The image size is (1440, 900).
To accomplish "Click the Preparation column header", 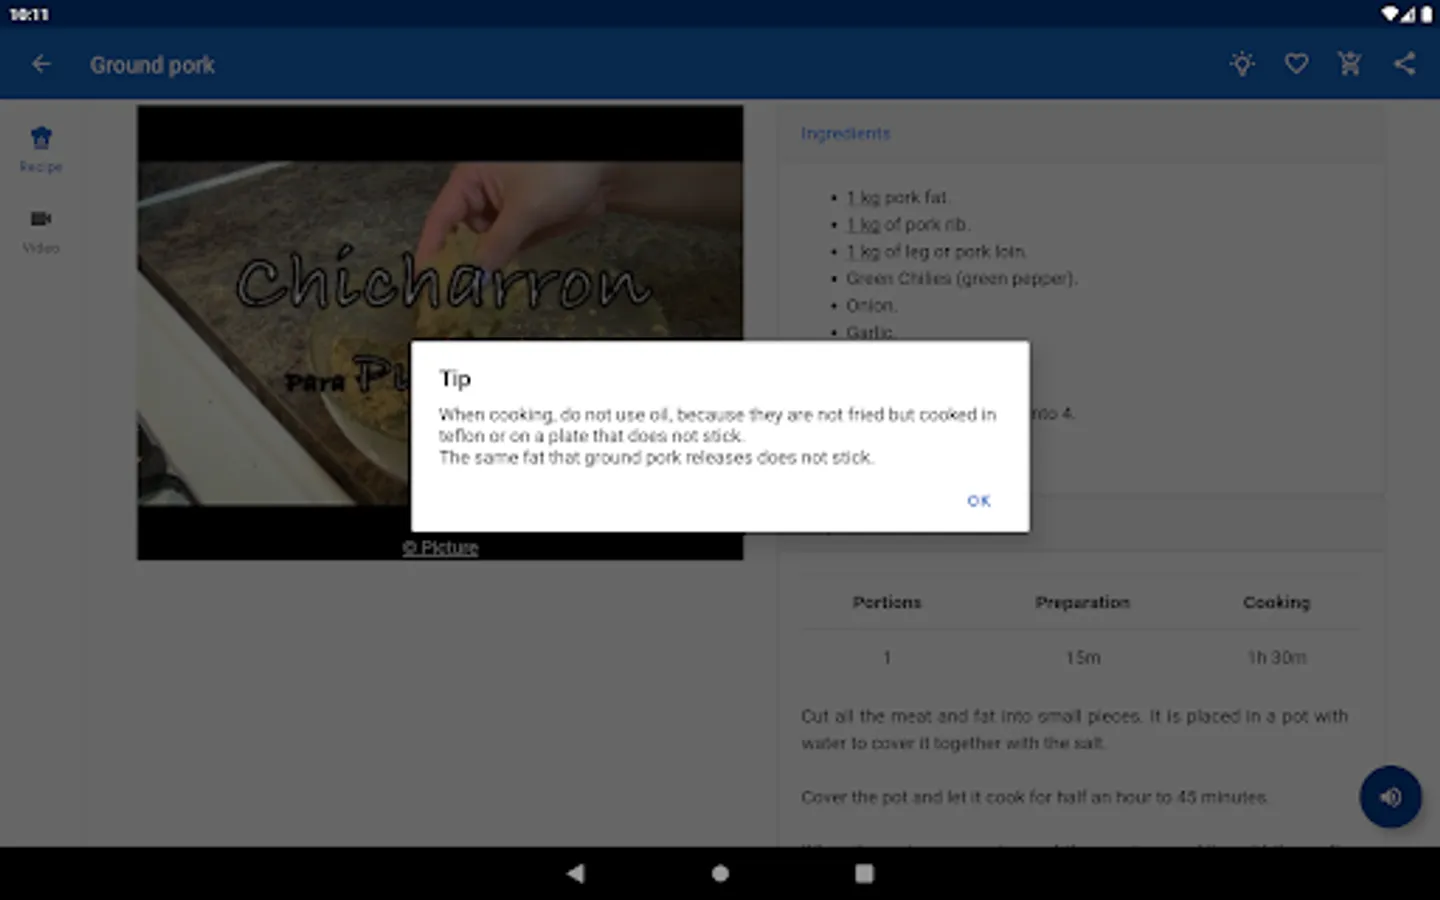I will click(1082, 602).
